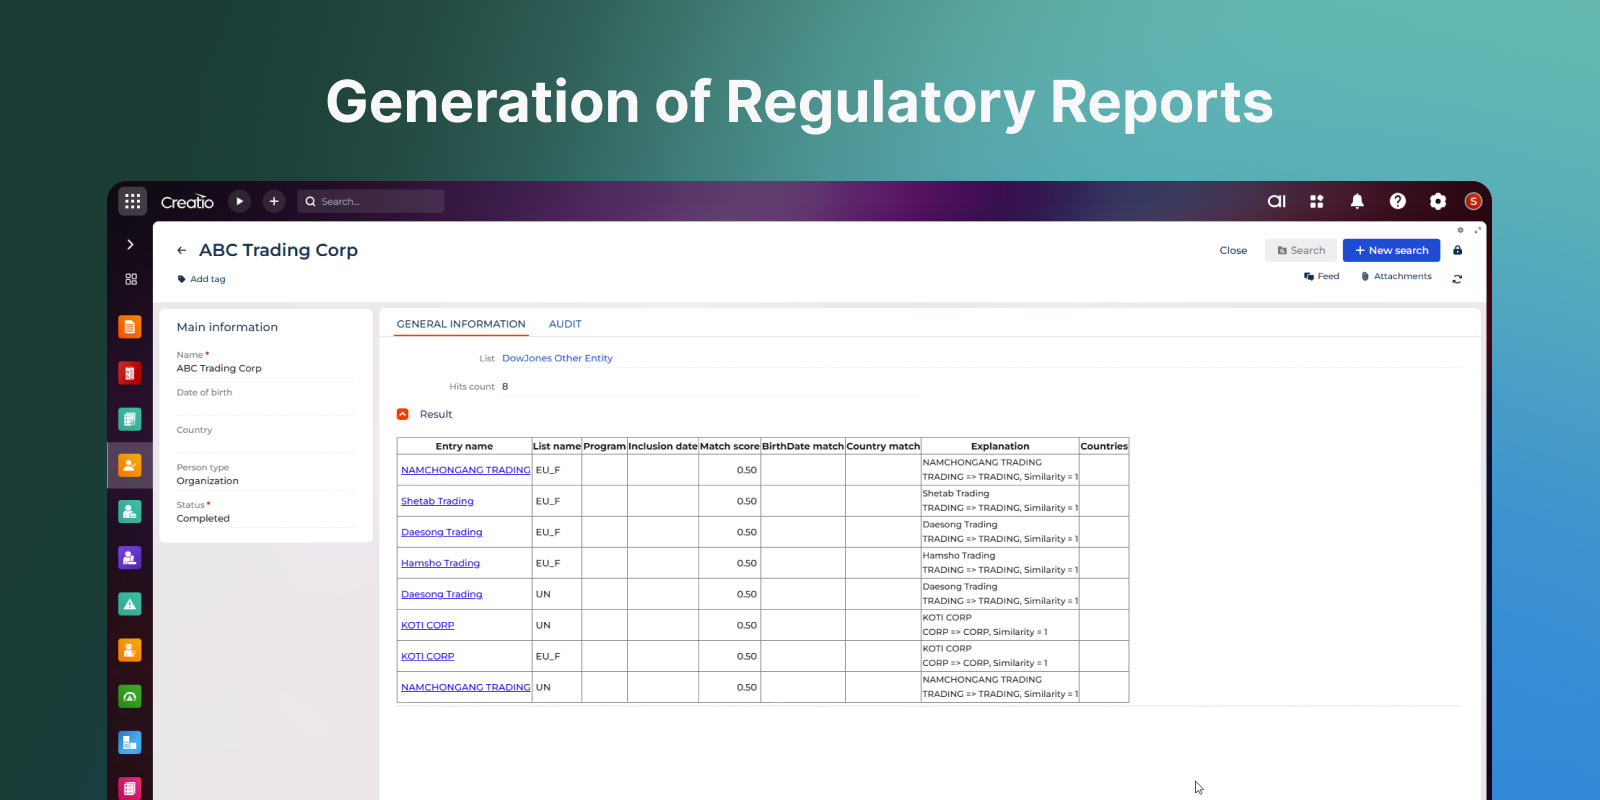
Task: Select the GENERAL INFORMATION tab
Action: (460, 324)
